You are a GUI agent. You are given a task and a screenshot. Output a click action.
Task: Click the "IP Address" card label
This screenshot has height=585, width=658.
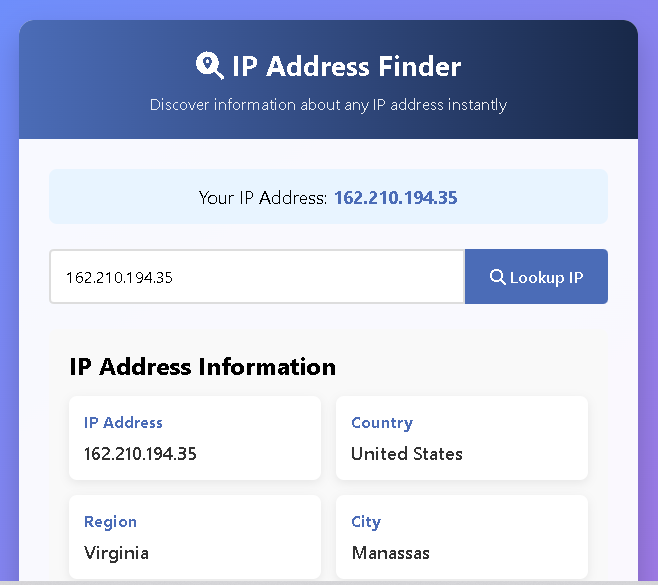123,423
